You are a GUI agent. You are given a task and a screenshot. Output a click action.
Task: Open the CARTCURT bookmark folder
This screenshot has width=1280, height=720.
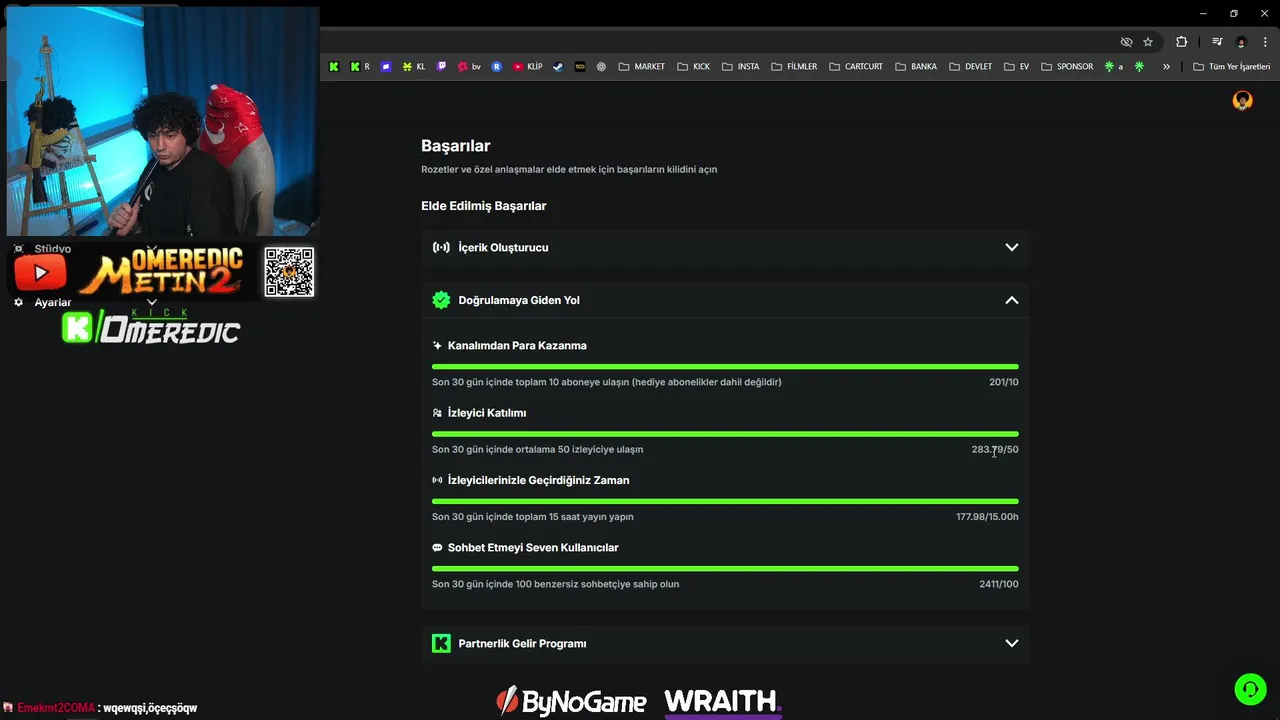pyautogui.click(x=856, y=67)
